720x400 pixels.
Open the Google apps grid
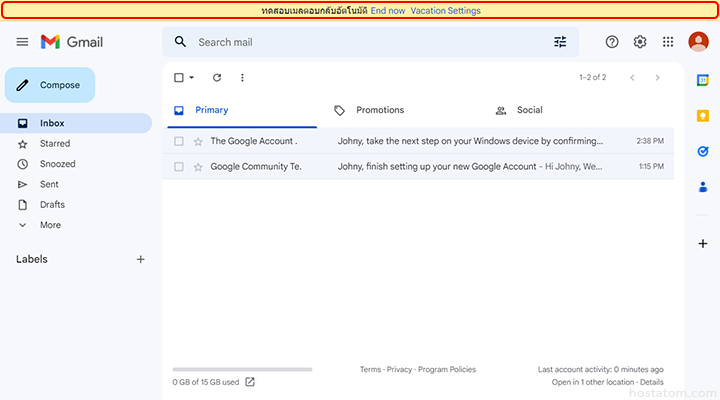click(x=668, y=42)
